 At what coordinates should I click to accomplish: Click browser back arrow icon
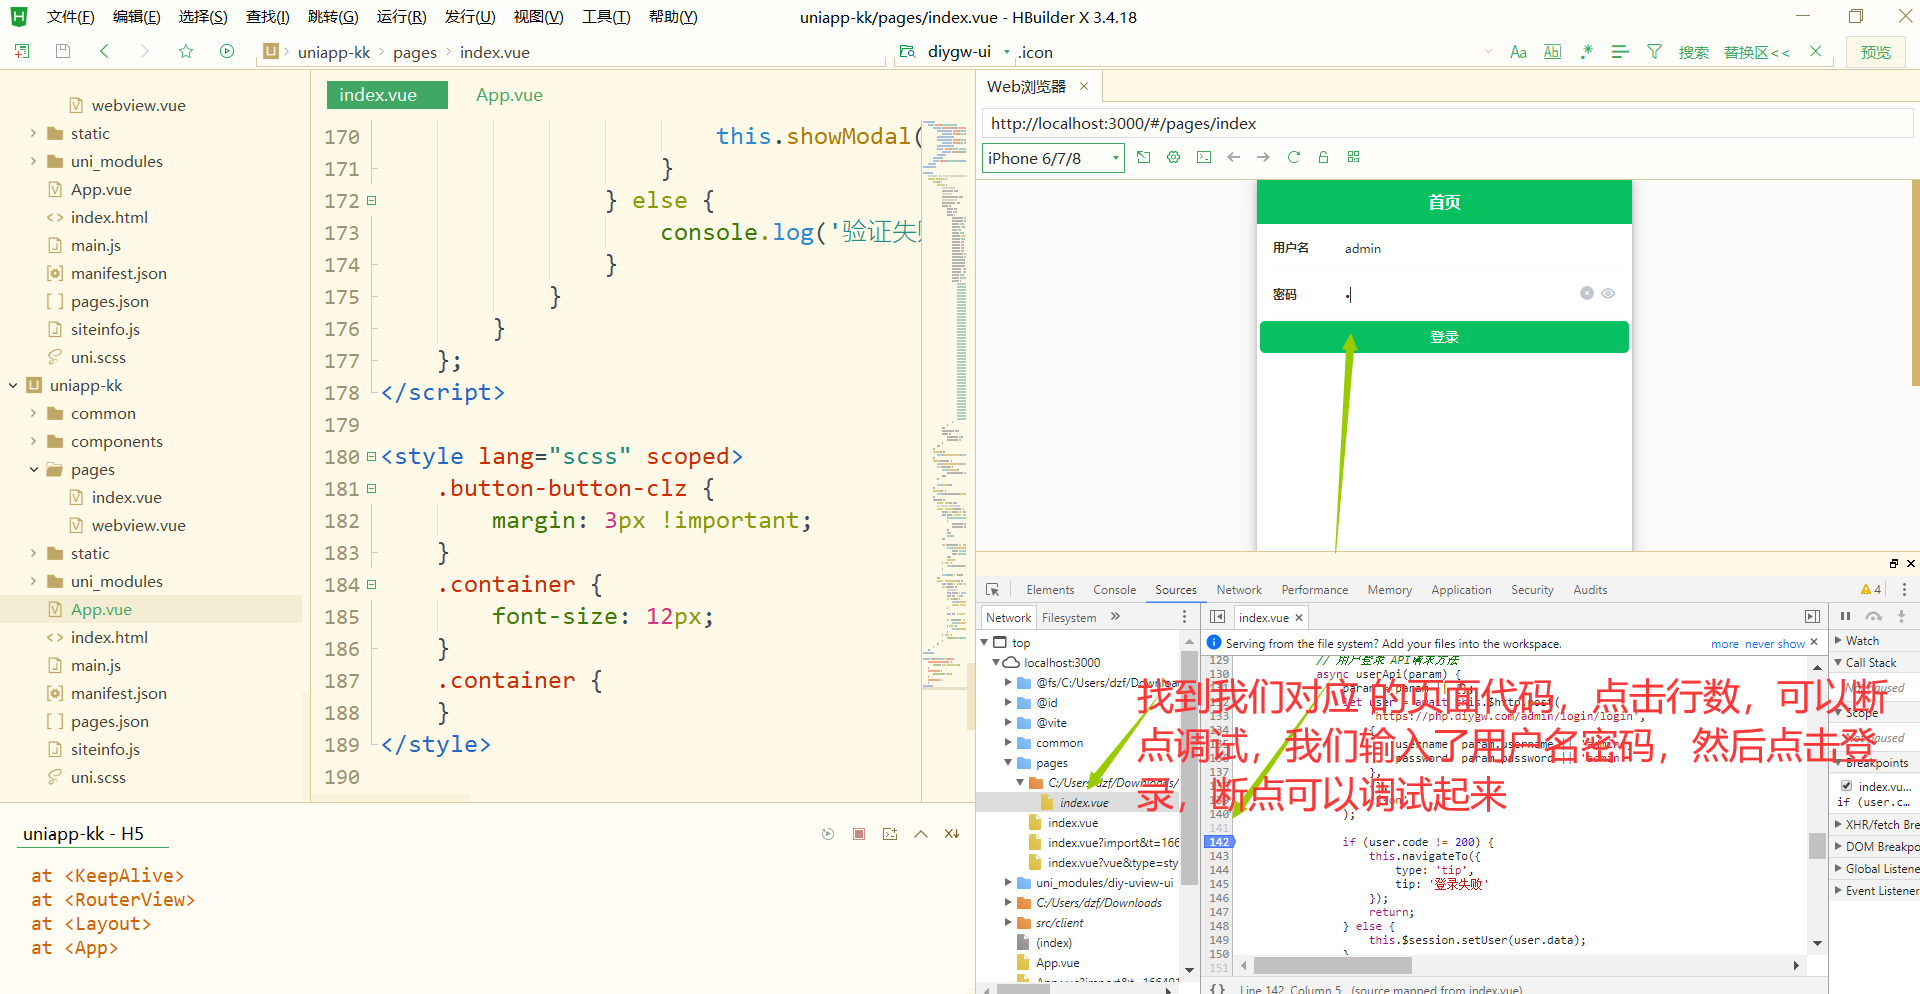(1234, 157)
